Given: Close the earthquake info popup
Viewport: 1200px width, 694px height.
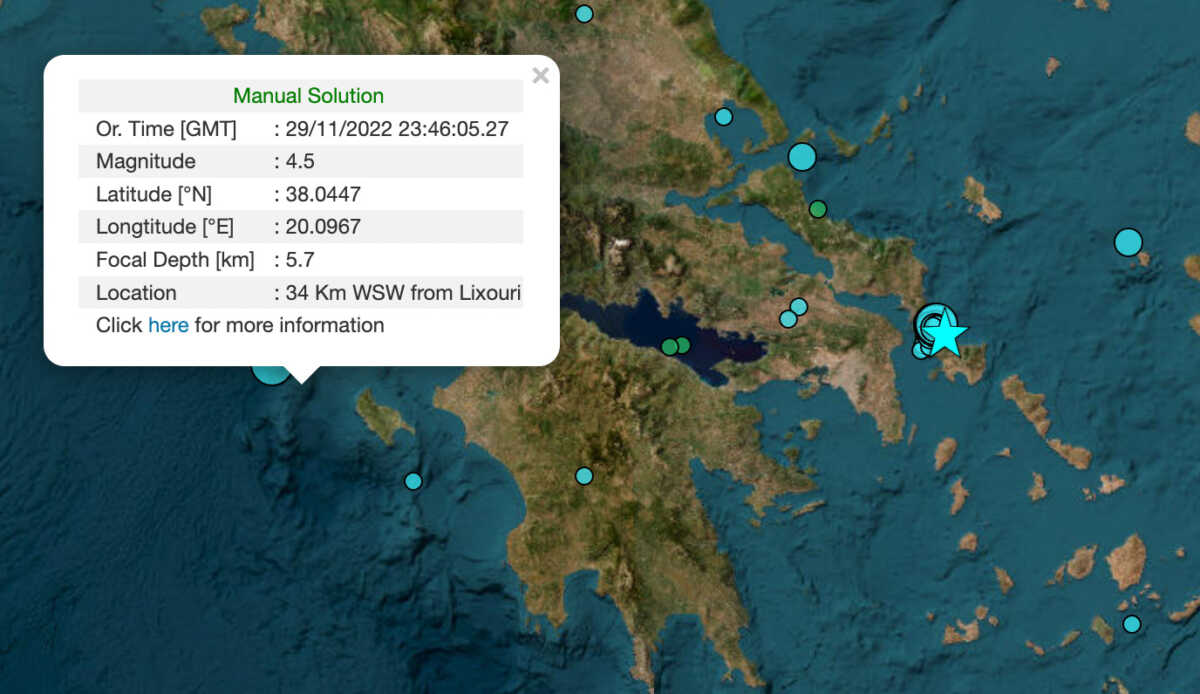Looking at the screenshot, I should [x=540, y=76].
